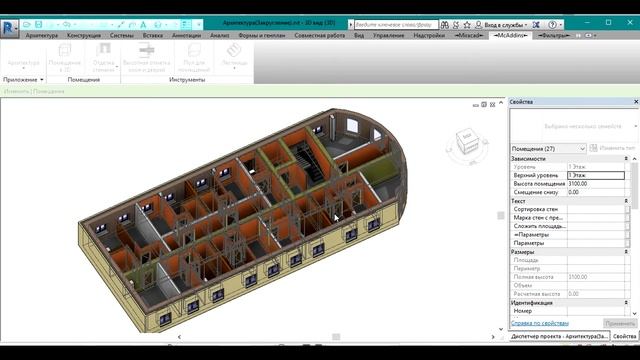Image resolution: width=640 pixels, height=360 pixels.
Task: Open the Mcscad ribbon tab
Action: [x=469, y=36]
